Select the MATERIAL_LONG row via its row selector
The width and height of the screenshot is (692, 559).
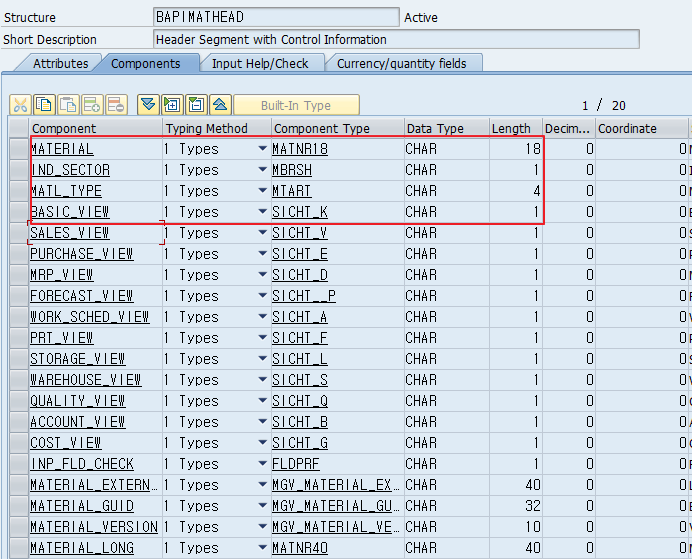pos(19,548)
